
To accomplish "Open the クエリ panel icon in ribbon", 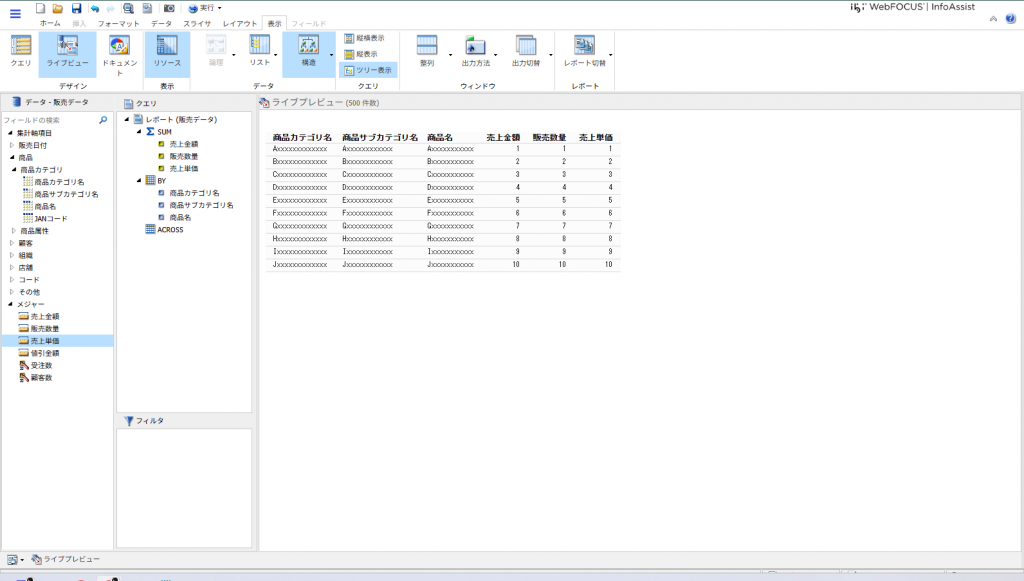I will [x=20, y=52].
